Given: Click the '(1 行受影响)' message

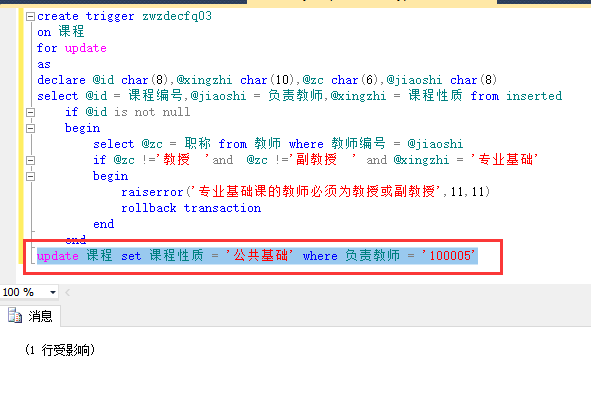Looking at the screenshot, I should tap(60, 350).
